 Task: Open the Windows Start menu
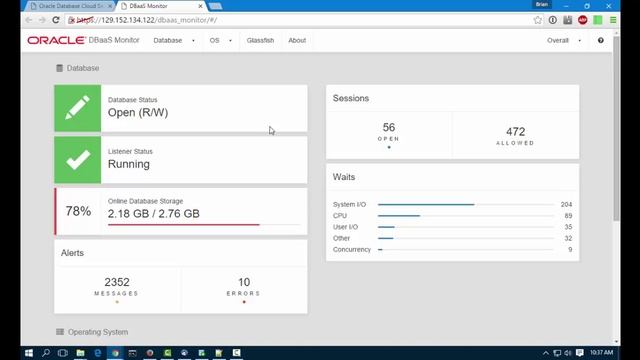tap(29, 353)
